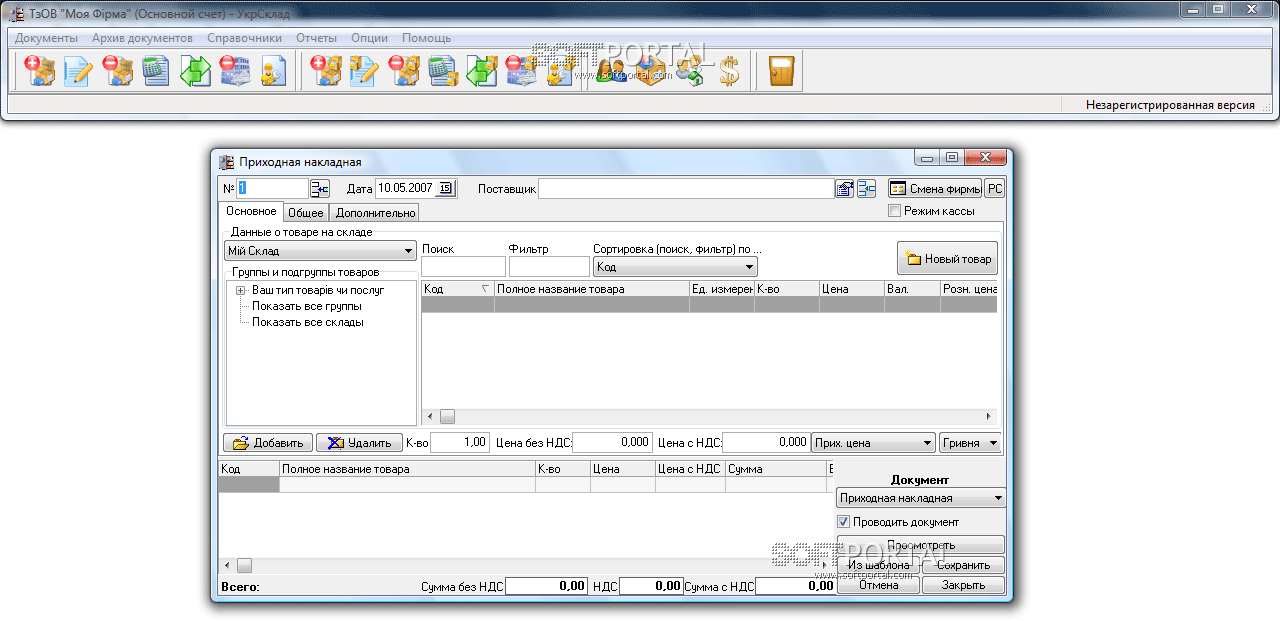This screenshot has height=621, width=1280.
Task: Open the calendar picker beside Дата field
Action: pos(446,188)
